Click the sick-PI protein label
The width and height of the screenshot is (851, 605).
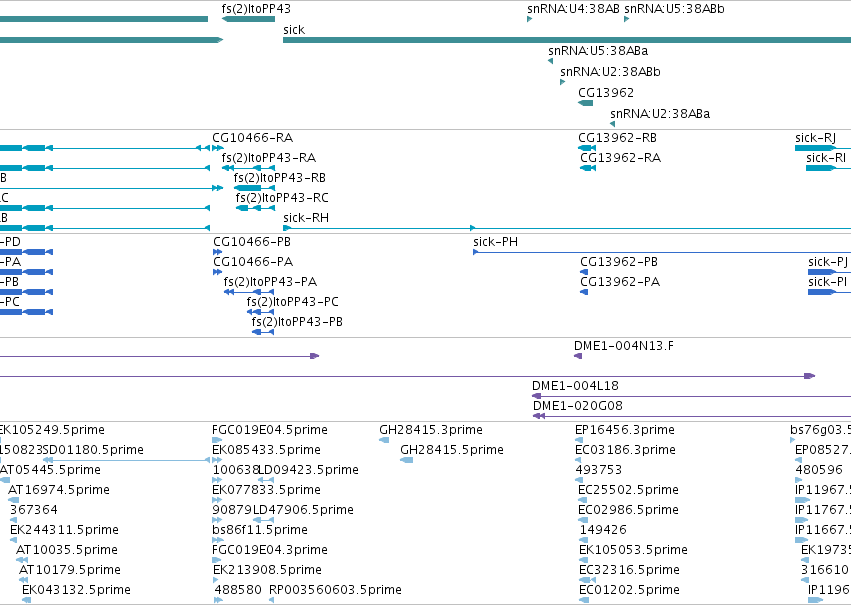pos(827,282)
